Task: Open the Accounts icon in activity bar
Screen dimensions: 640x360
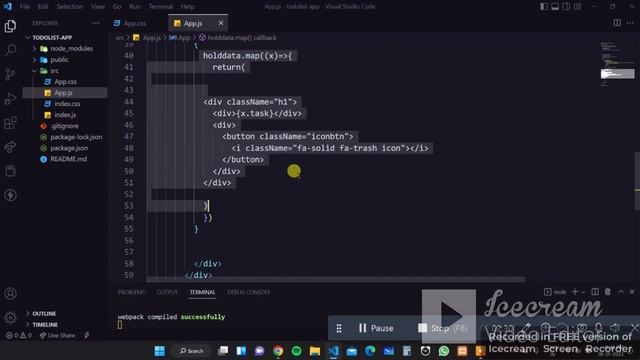Action: pos(10,293)
